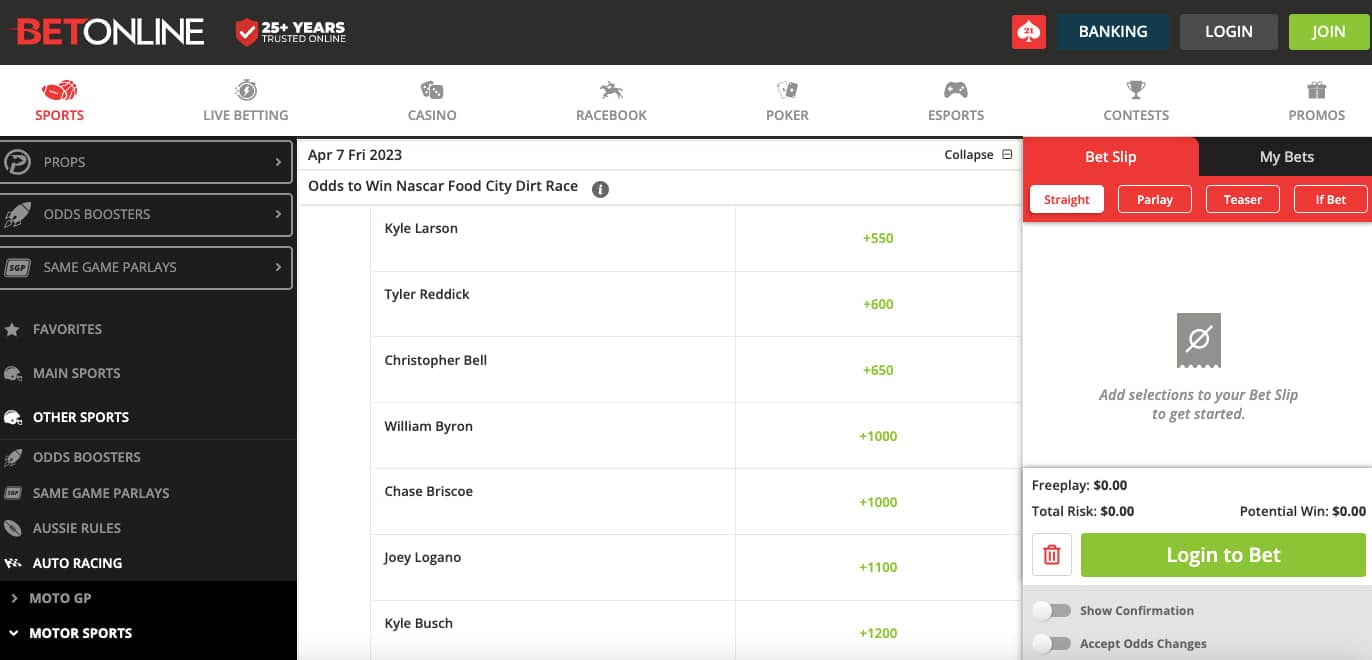The image size is (1372, 660).
Task: Expand Same Game Parlays box chevron
Action: pos(279,267)
